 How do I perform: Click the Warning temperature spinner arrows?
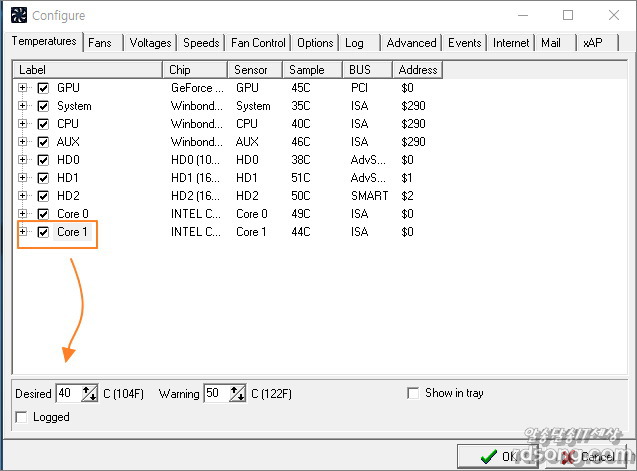(x=238, y=394)
